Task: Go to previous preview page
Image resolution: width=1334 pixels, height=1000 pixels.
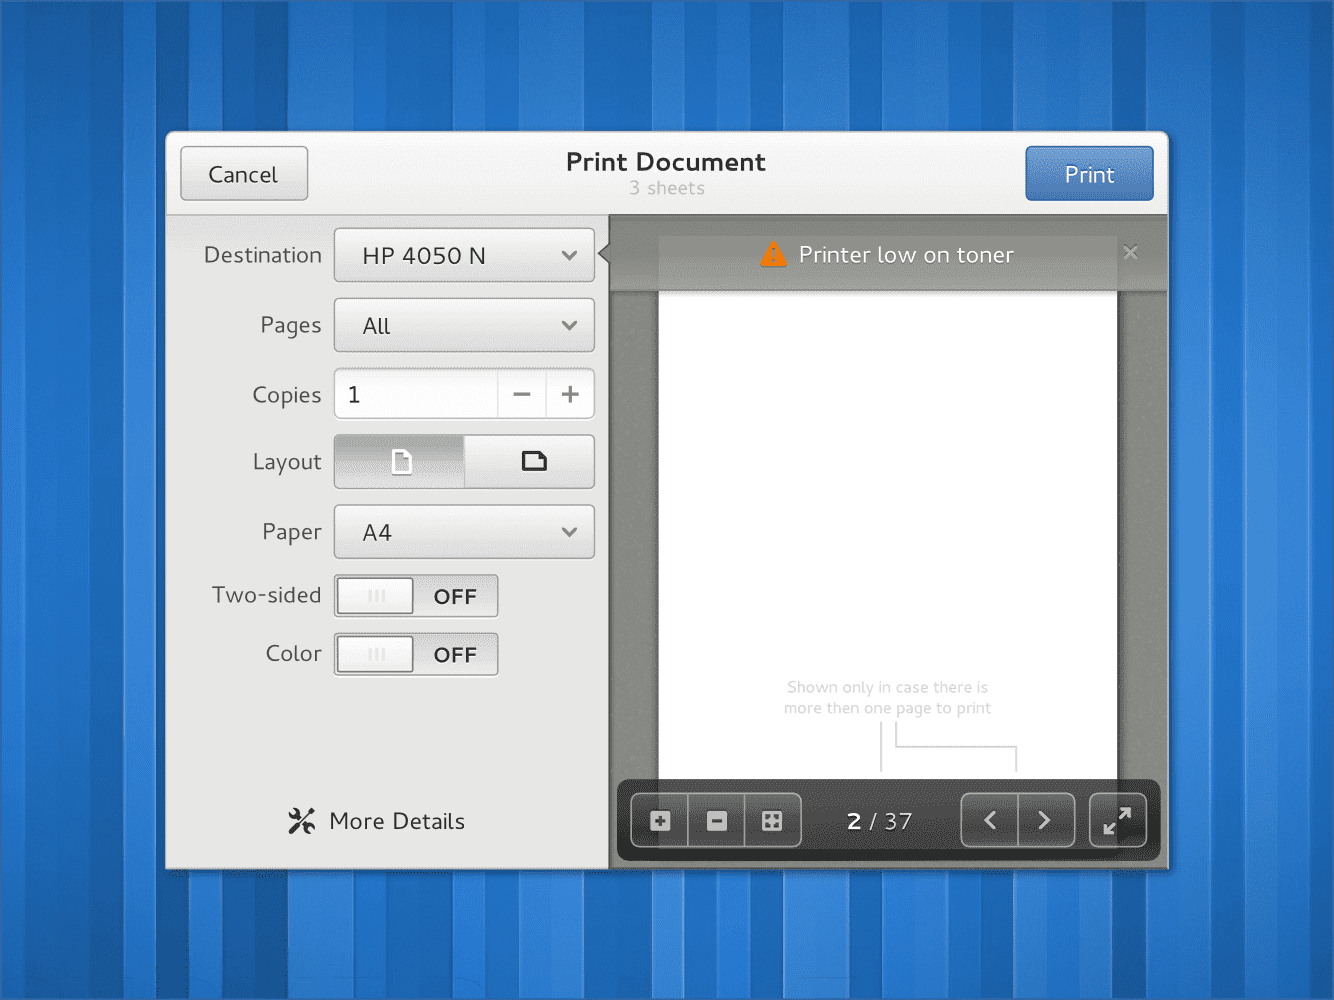Action: click(990, 821)
